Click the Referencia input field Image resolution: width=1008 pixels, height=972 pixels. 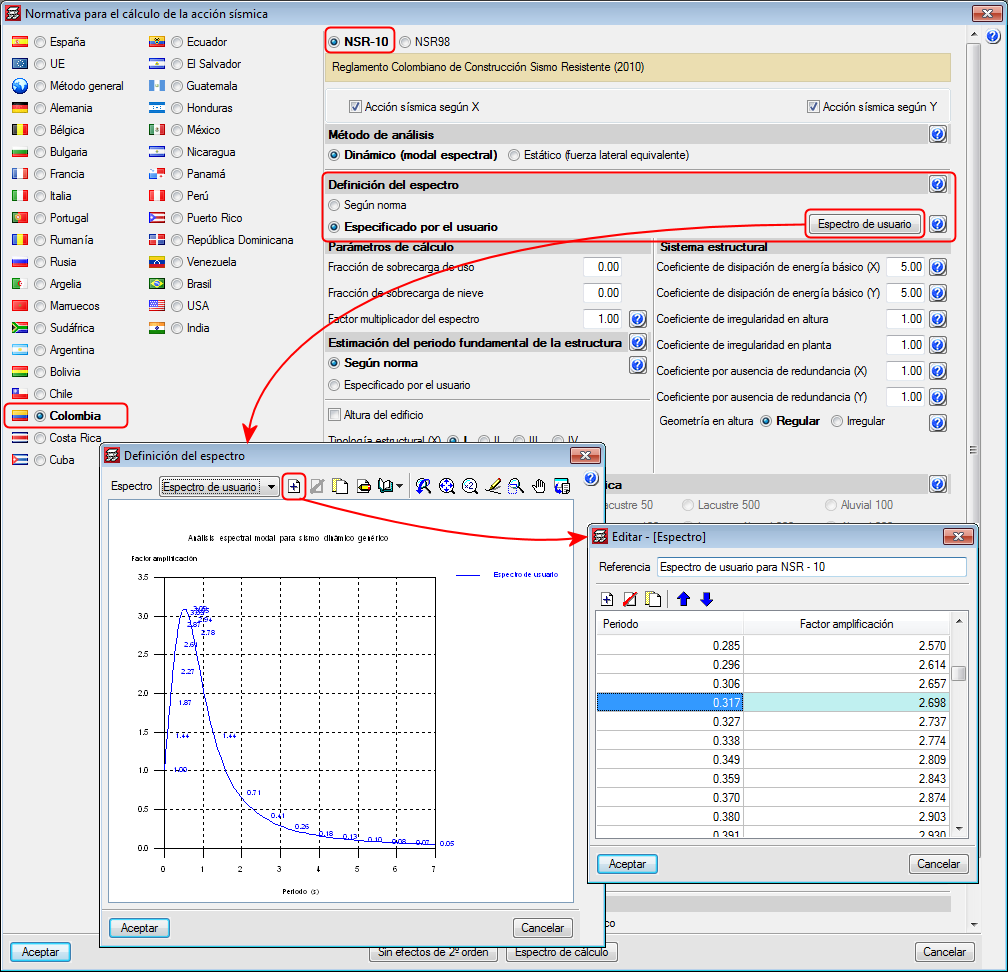[x=811, y=567]
